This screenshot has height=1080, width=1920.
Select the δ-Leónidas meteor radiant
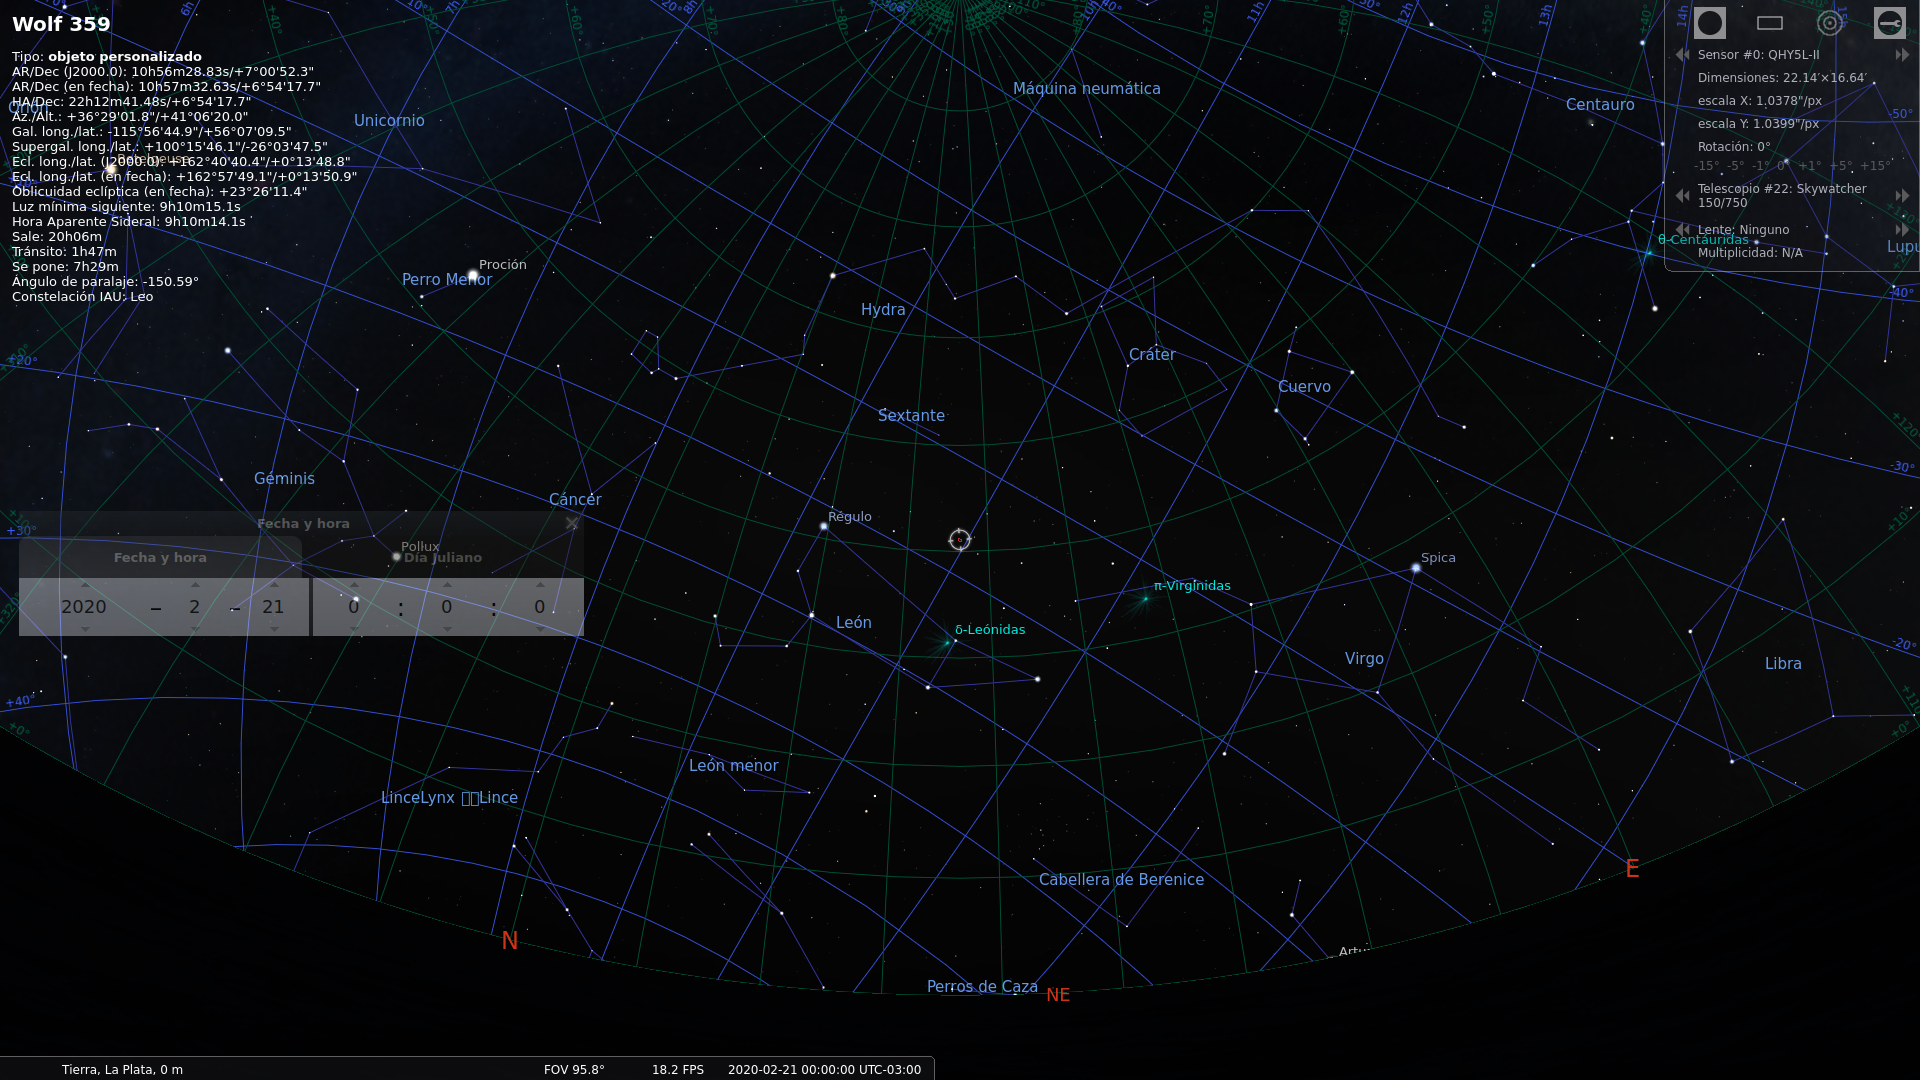(947, 643)
